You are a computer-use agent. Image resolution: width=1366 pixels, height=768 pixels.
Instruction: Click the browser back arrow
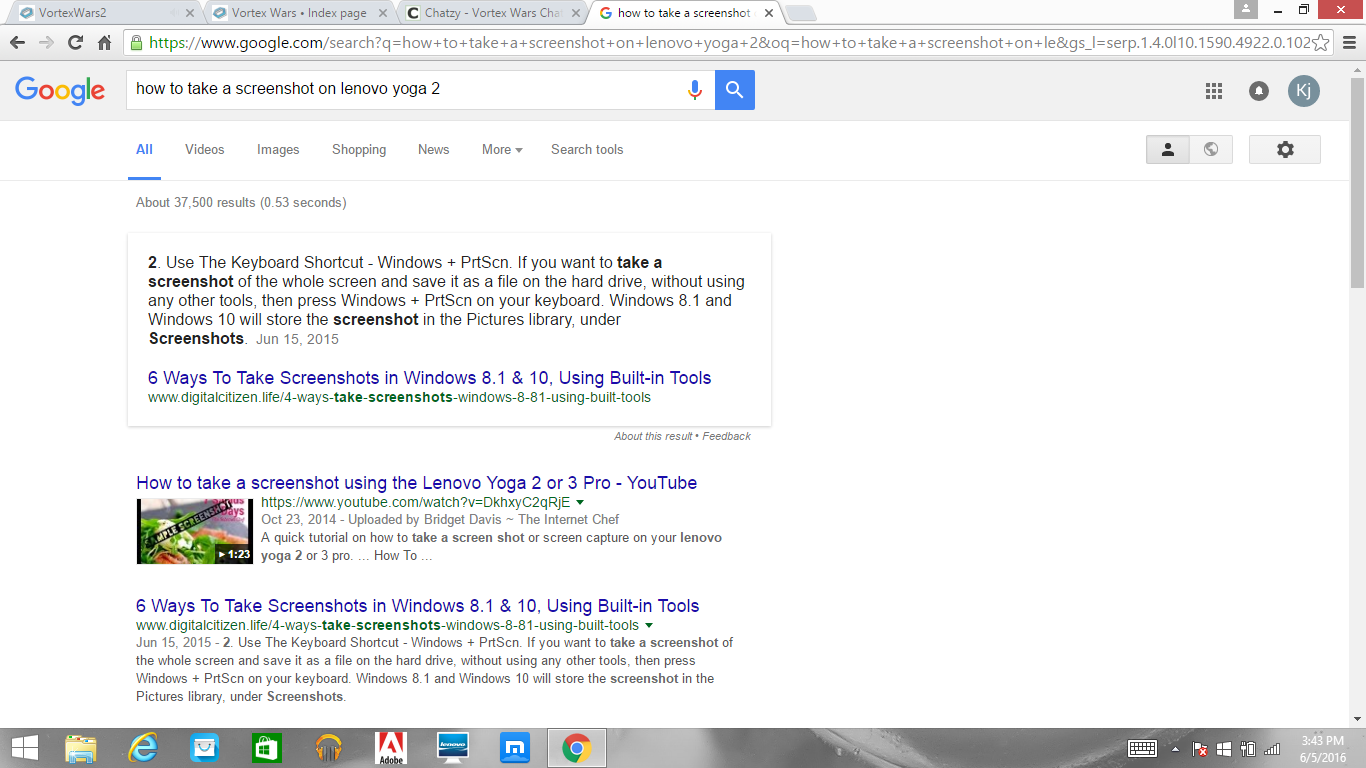17,43
